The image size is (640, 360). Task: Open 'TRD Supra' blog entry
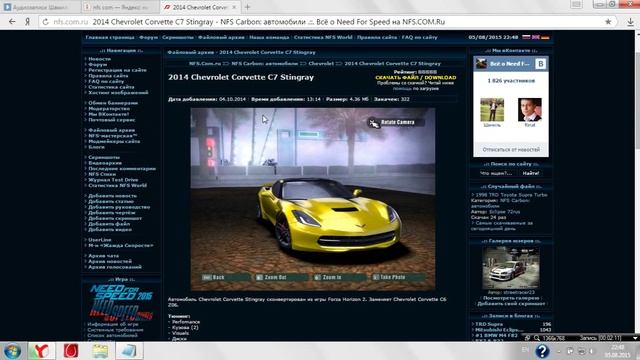click(489, 324)
